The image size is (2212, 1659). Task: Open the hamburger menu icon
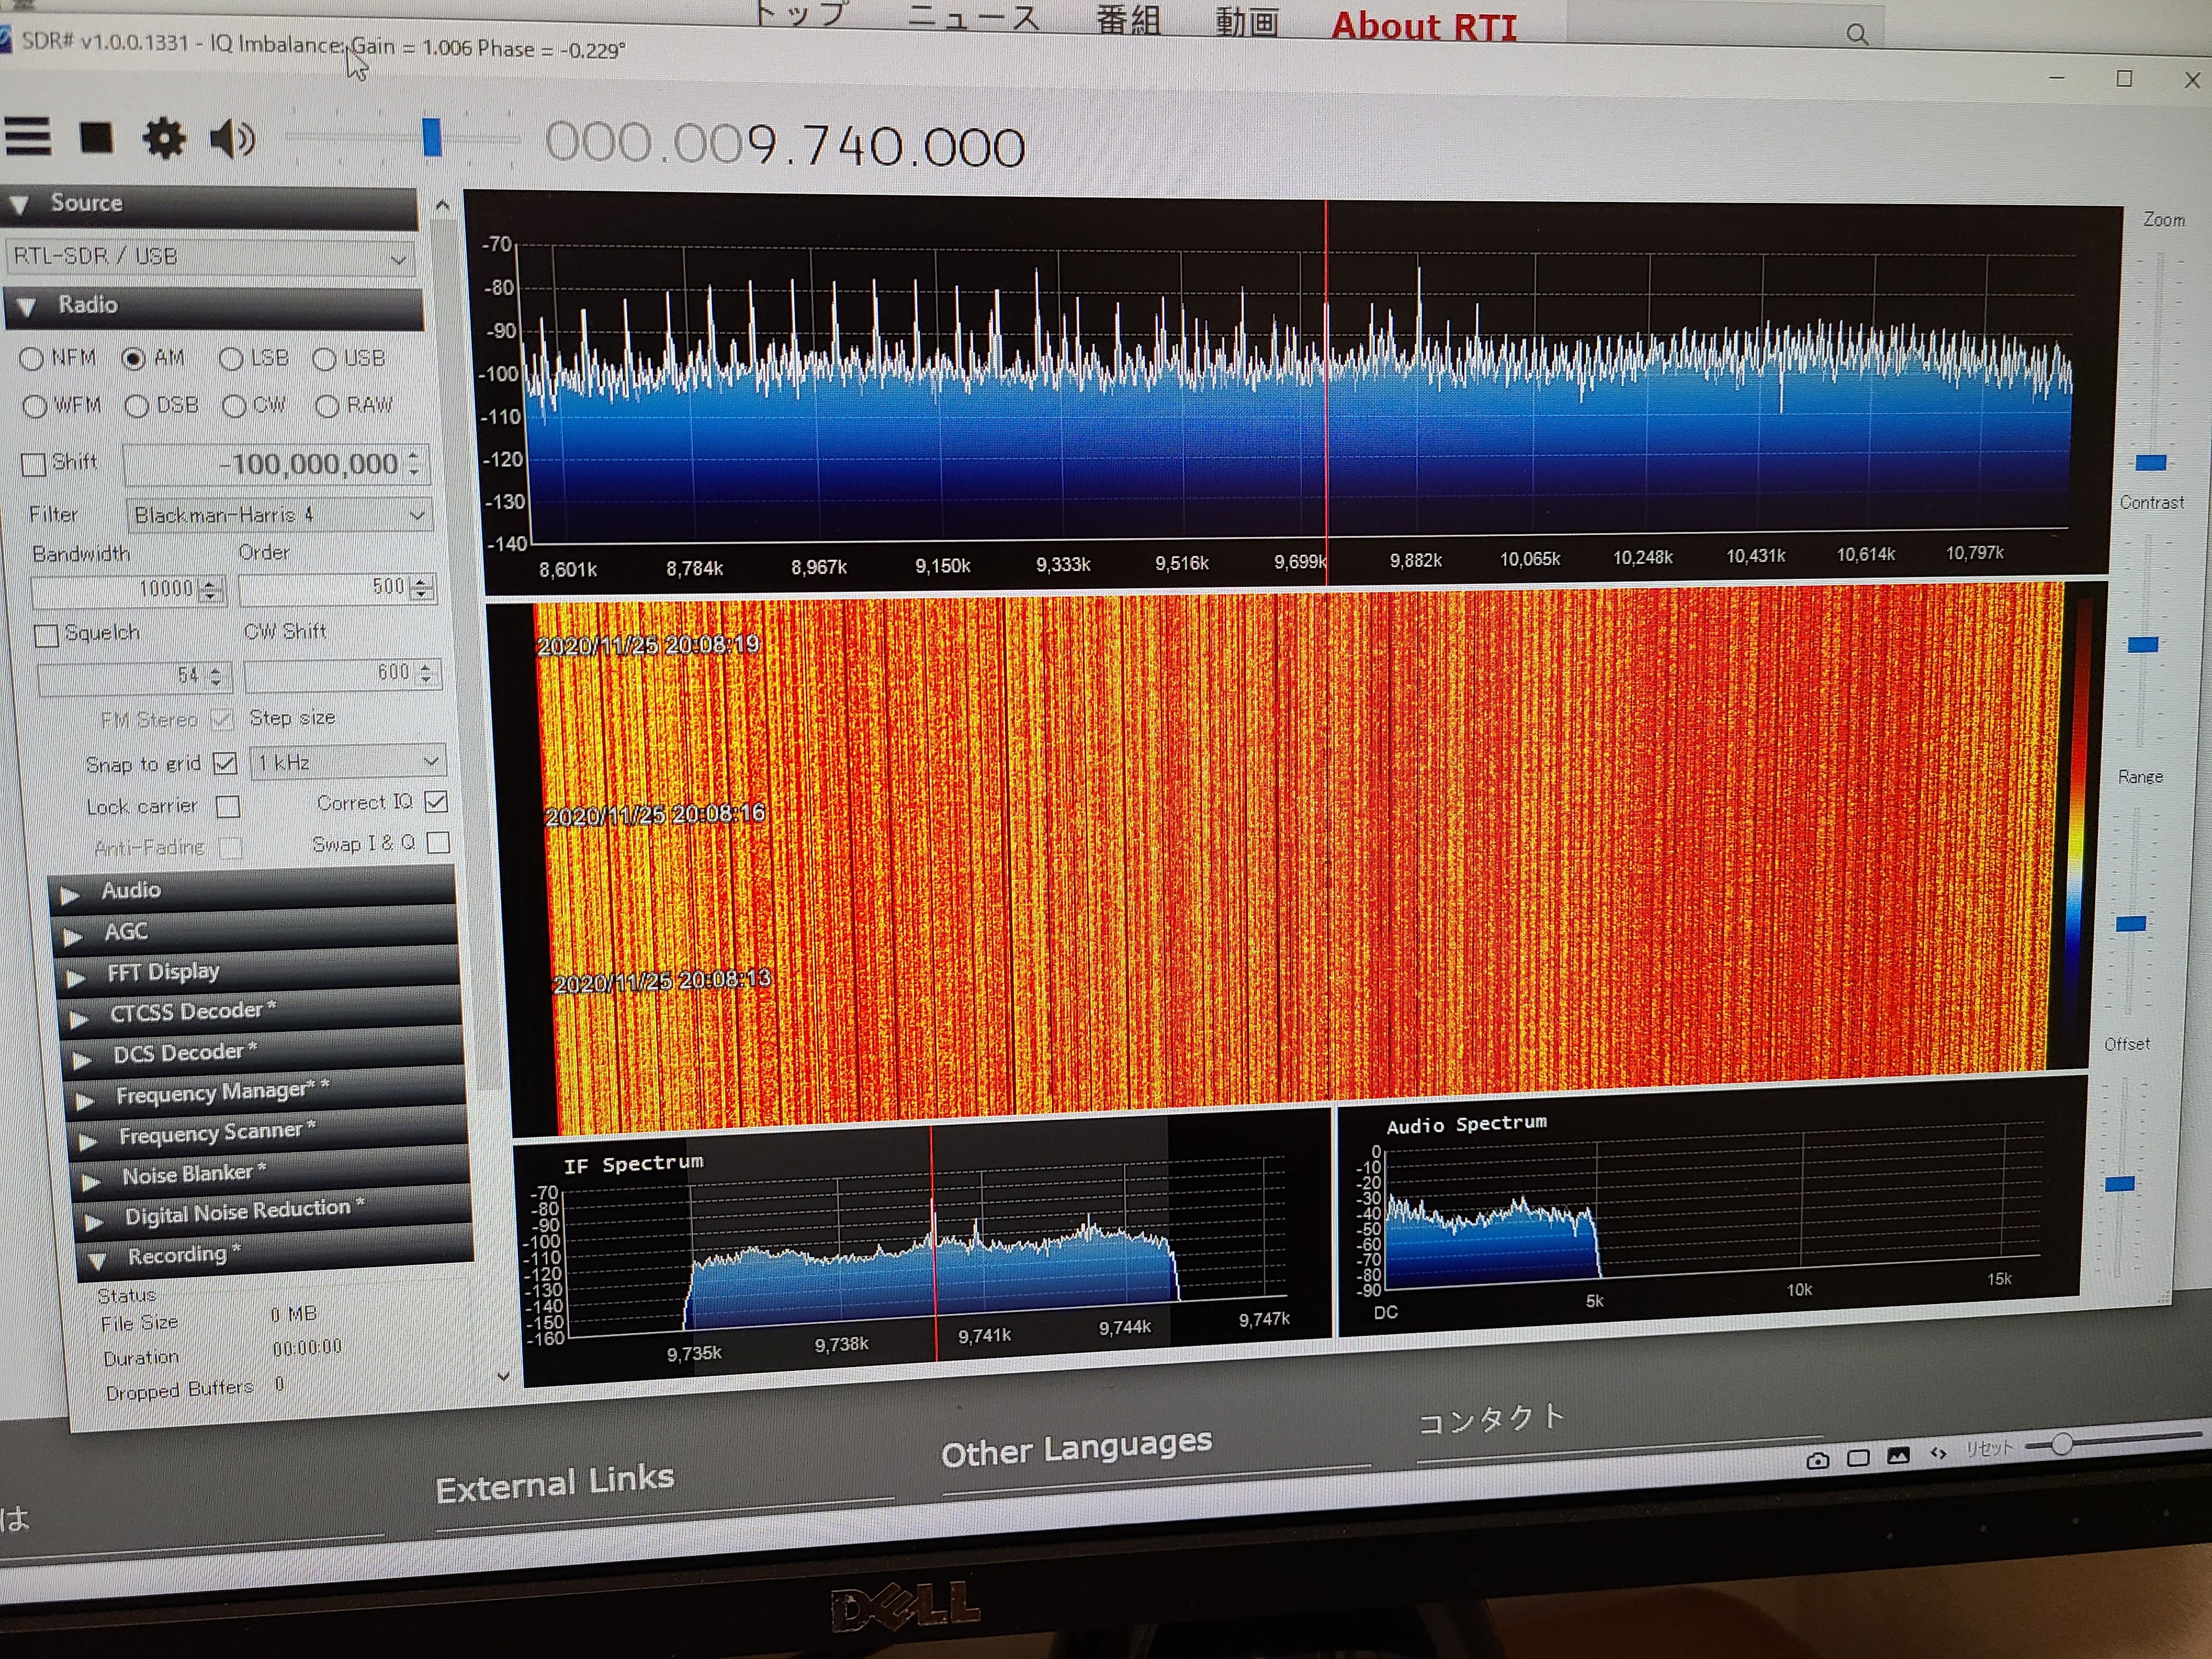[x=27, y=137]
